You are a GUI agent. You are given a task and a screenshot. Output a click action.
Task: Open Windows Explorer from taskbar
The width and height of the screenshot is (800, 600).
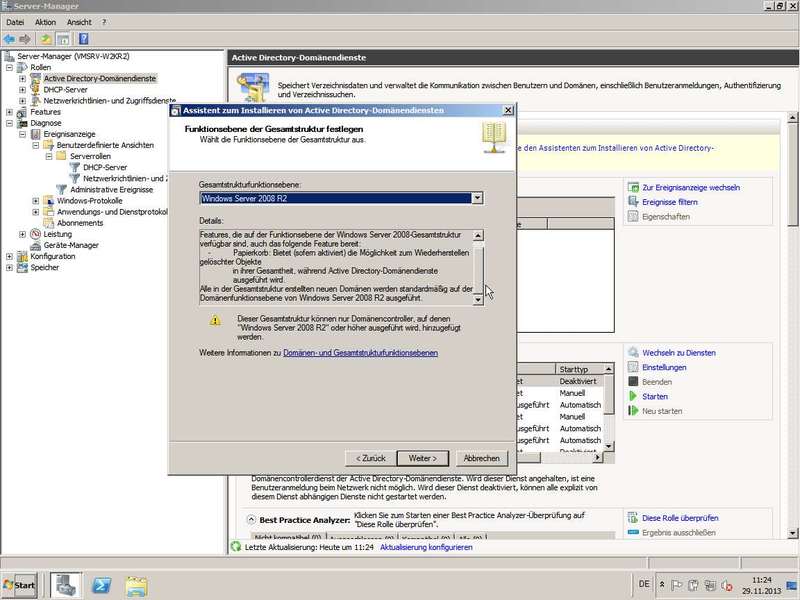[x=136, y=585]
